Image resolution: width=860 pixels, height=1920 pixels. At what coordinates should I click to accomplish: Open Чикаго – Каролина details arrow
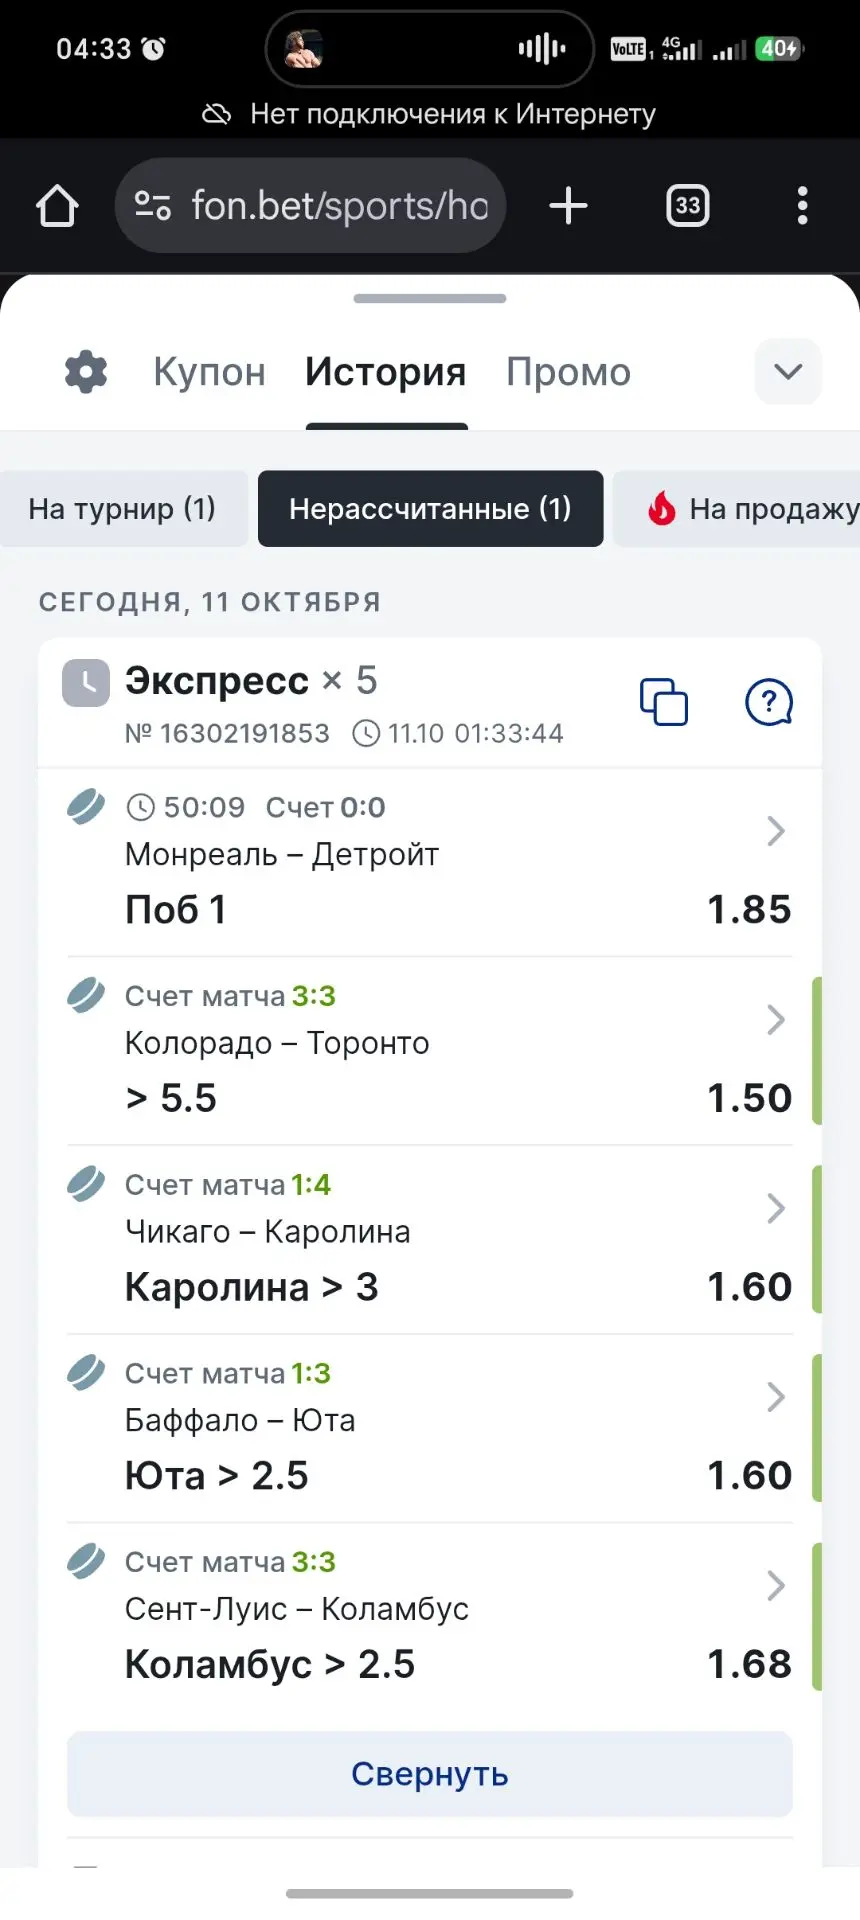point(776,1208)
